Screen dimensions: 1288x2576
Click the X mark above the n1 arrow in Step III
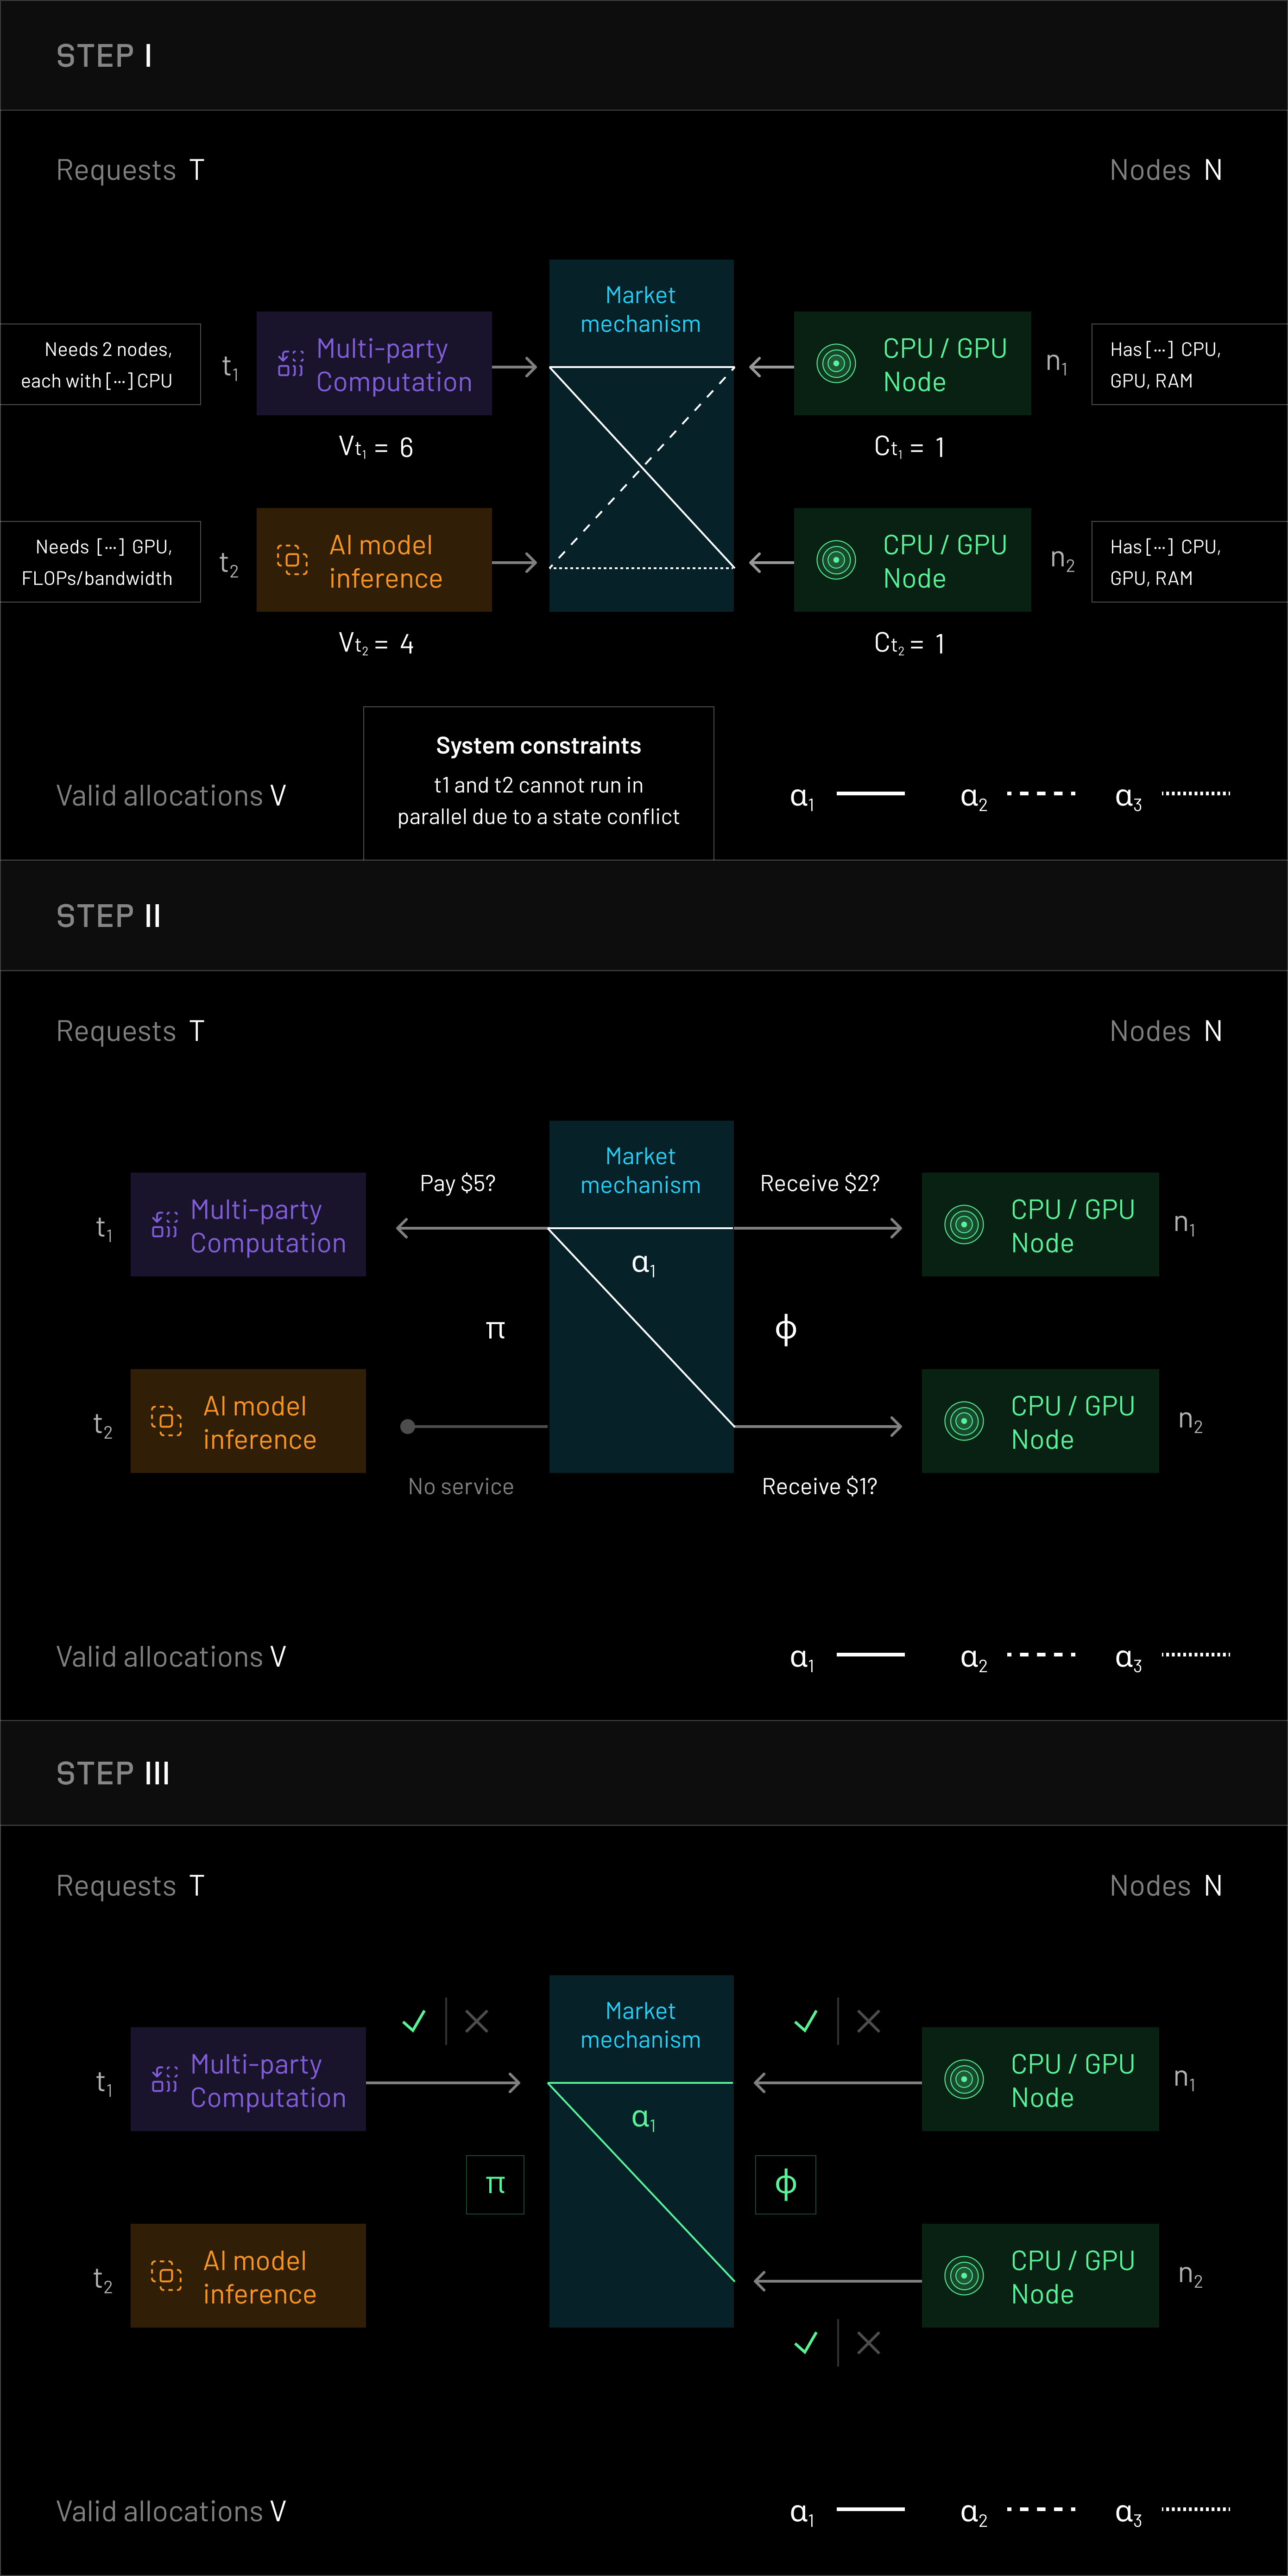click(x=868, y=2021)
